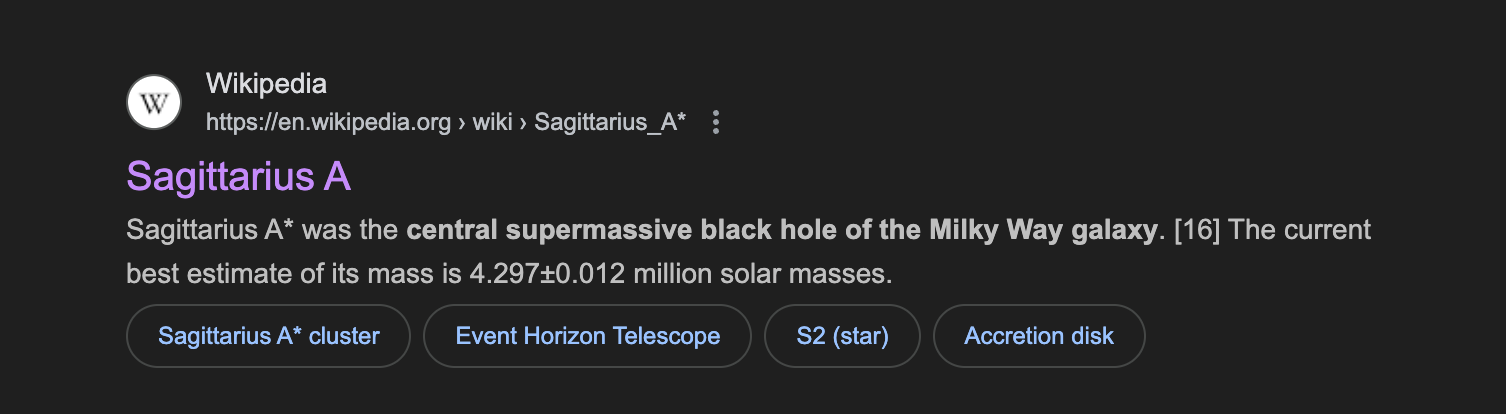Go to the Accretion disk chip

click(x=1038, y=336)
